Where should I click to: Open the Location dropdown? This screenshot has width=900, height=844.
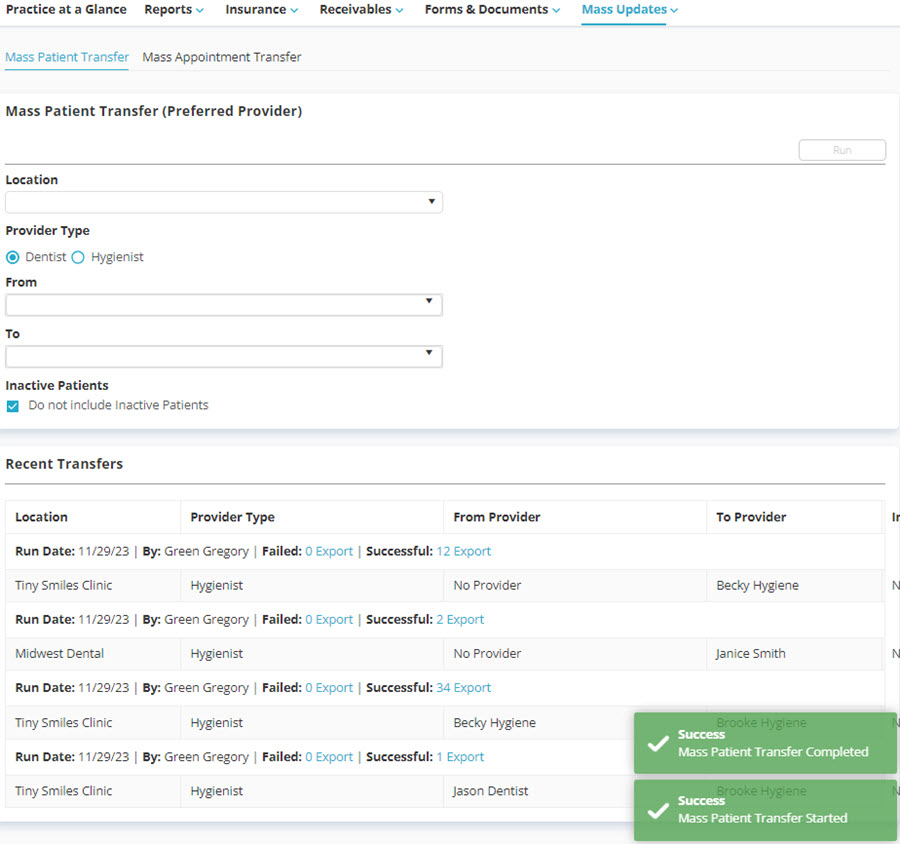(224, 202)
